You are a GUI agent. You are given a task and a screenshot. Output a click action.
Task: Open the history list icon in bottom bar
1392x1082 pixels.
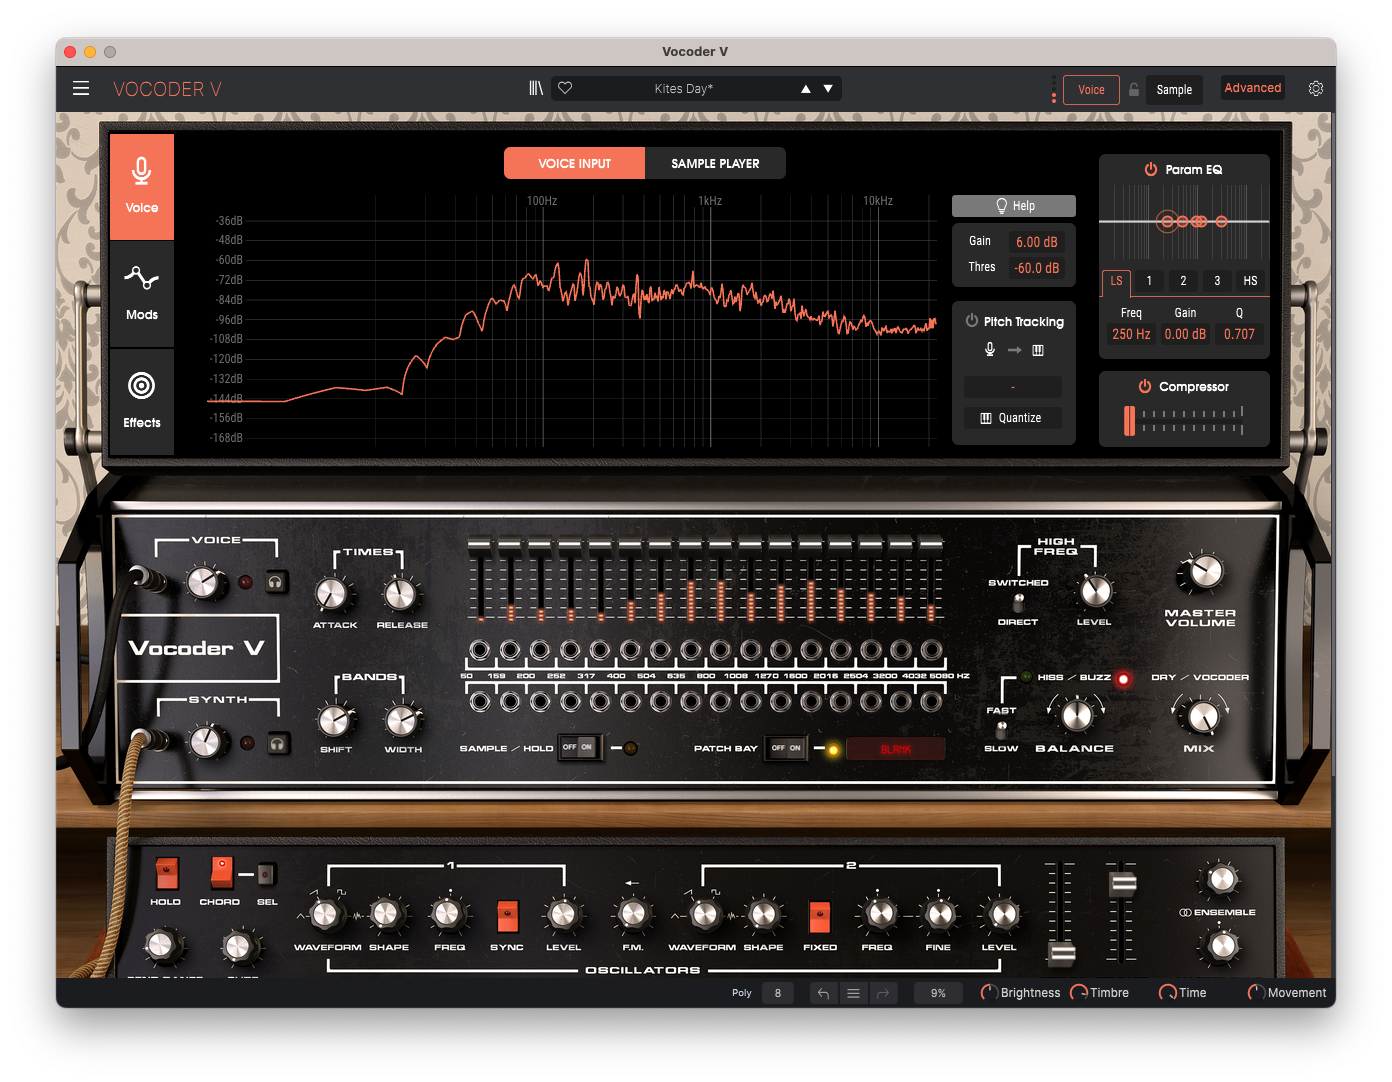pos(853,993)
